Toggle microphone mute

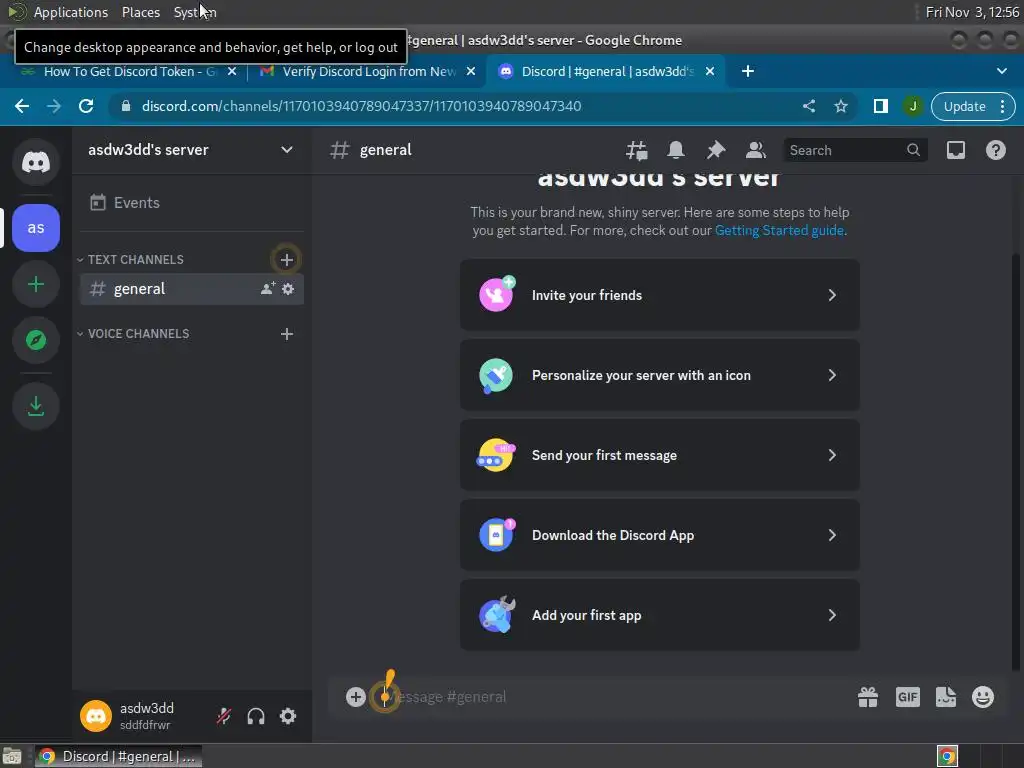[x=224, y=716]
